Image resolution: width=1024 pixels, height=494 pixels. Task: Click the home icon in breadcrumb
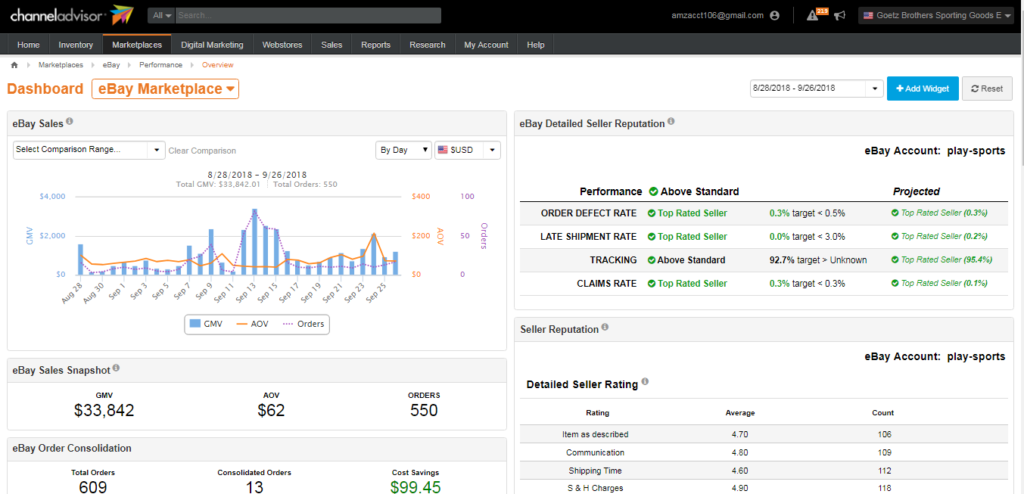coord(14,65)
